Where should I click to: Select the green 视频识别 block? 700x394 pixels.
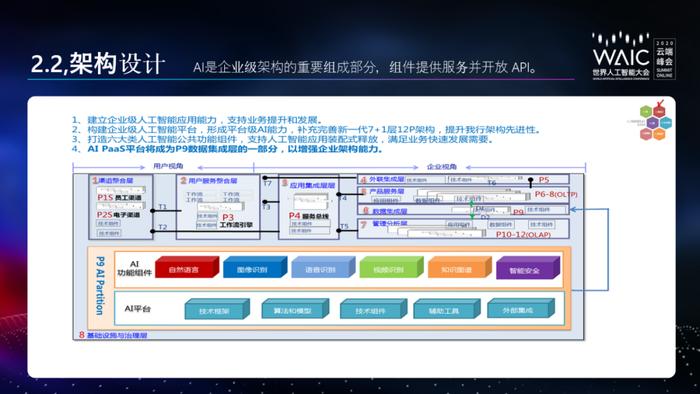point(392,267)
